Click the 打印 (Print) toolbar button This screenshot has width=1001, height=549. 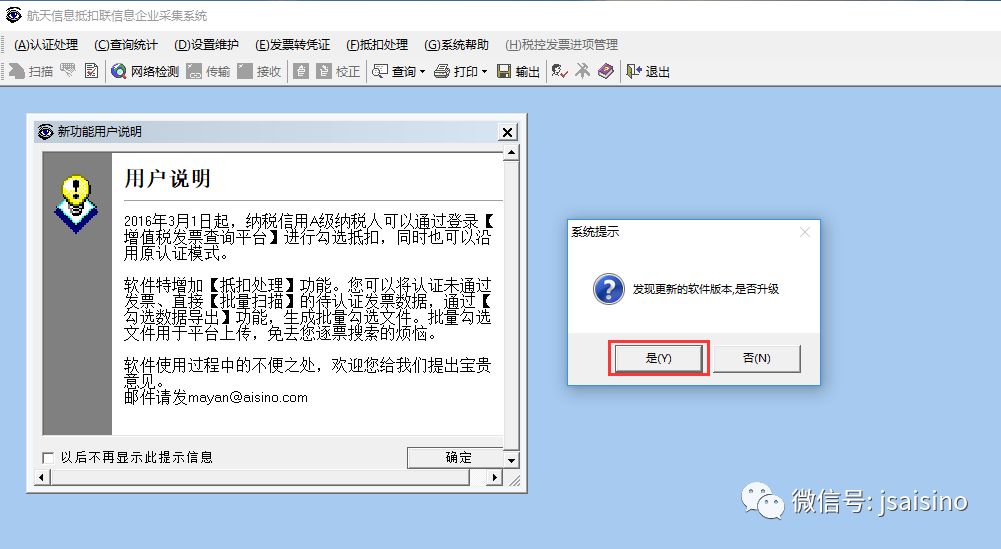point(456,71)
